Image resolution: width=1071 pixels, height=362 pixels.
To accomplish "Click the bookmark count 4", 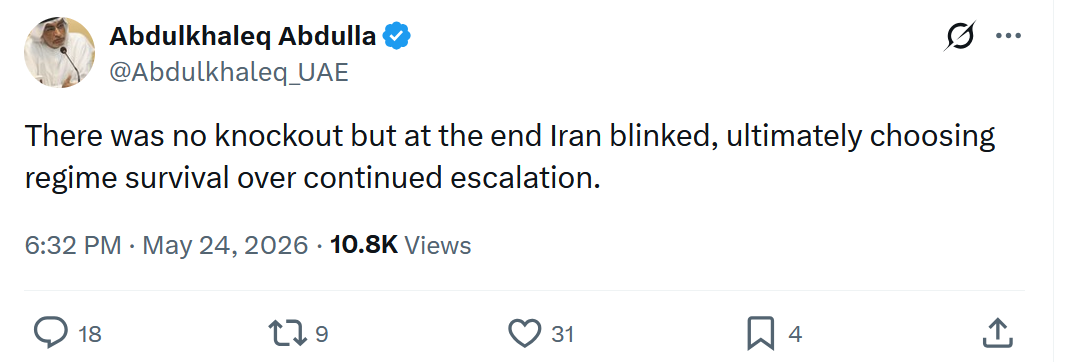I will tap(794, 334).
